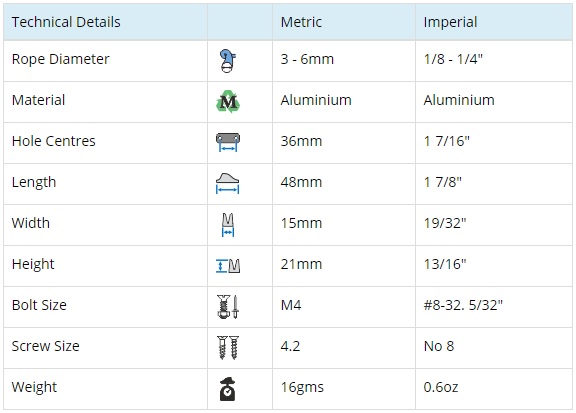Click the green recycling Material icon
The height and width of the screenshot is (413, 576).
[x=228, y=101]
